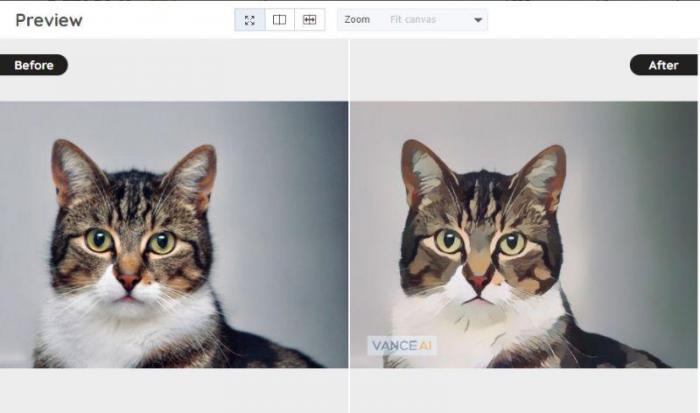This screenshot has height=413, width=700.
Task: Click the cartoonized cat image in After pane
Action: [x=524, y=235]
